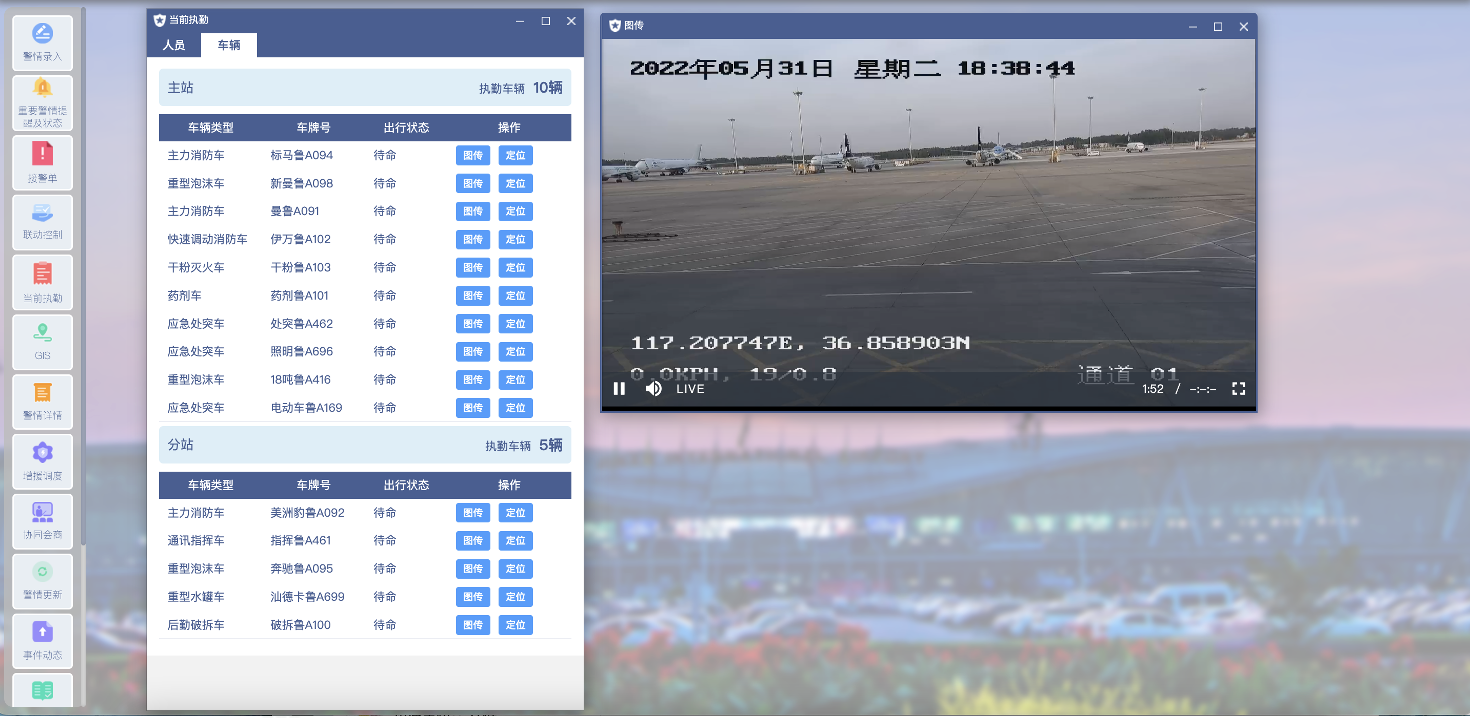Click the green book icon at sidebar bottom
The image size is (1470, 718).
coord(42,692)
